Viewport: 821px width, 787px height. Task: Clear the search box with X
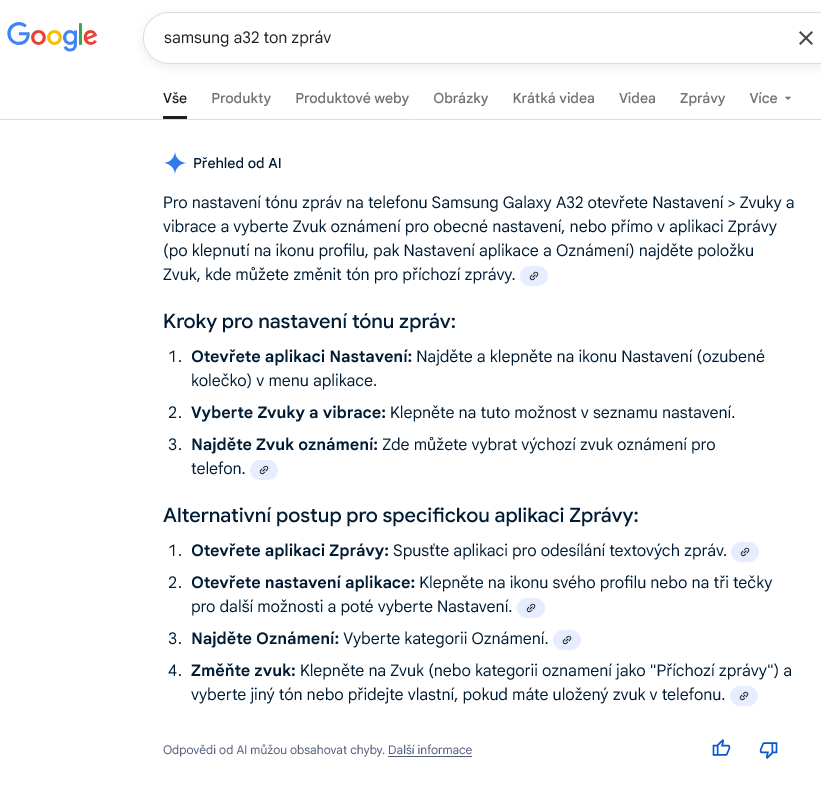[x=805, y=38]
